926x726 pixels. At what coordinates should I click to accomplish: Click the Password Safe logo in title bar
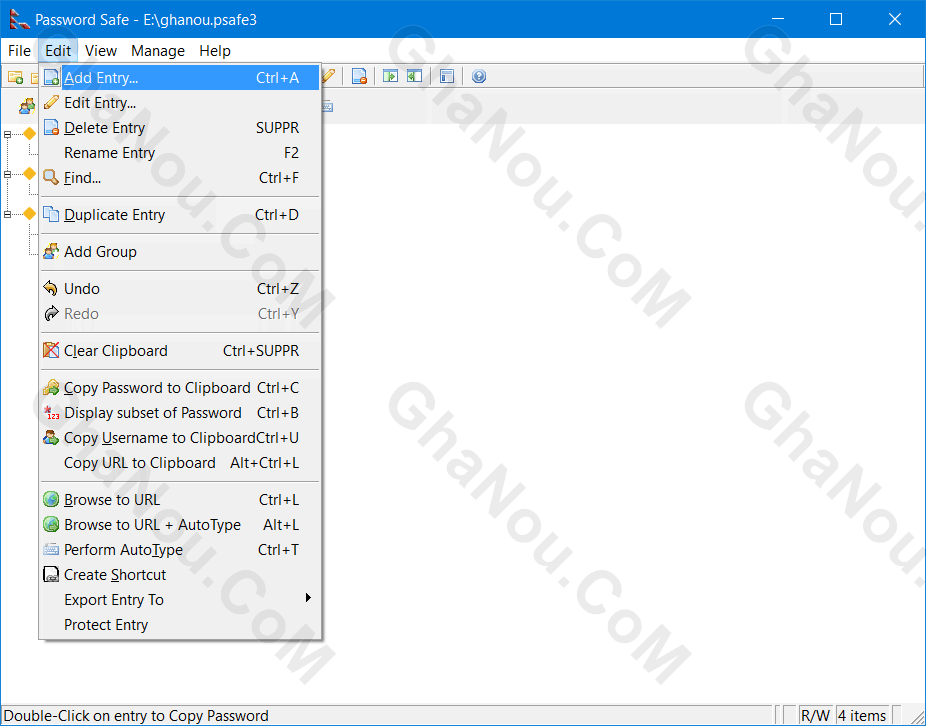point(19,19)
